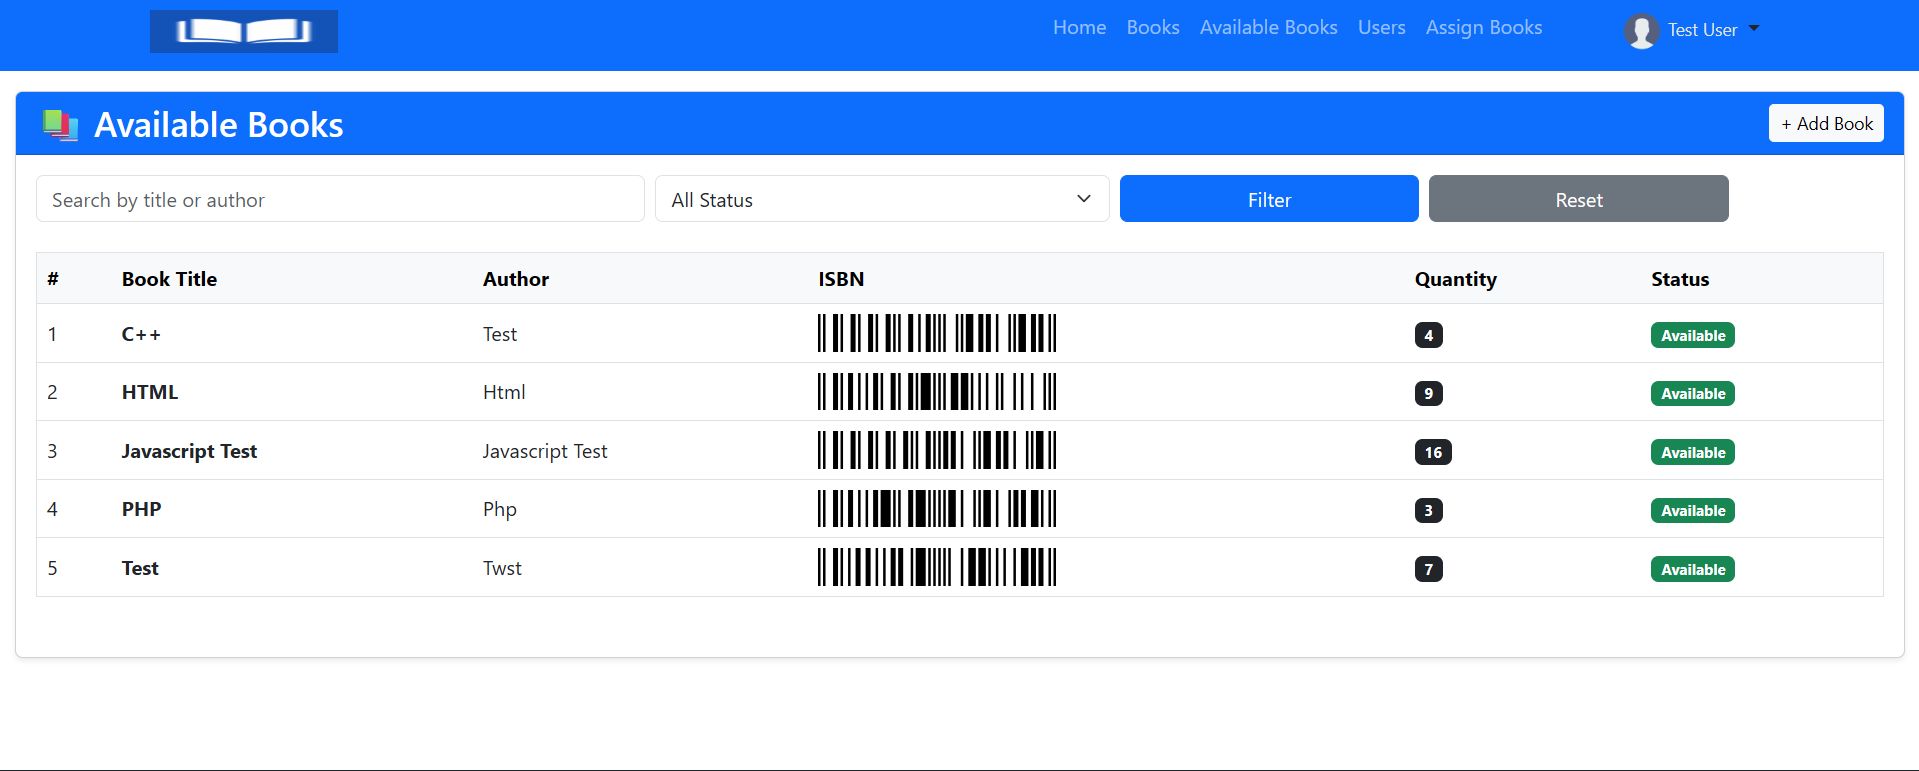Click the PHP book ISBN barcode
This screenshot has width=1919, height=771.
[x=937, y=509]
